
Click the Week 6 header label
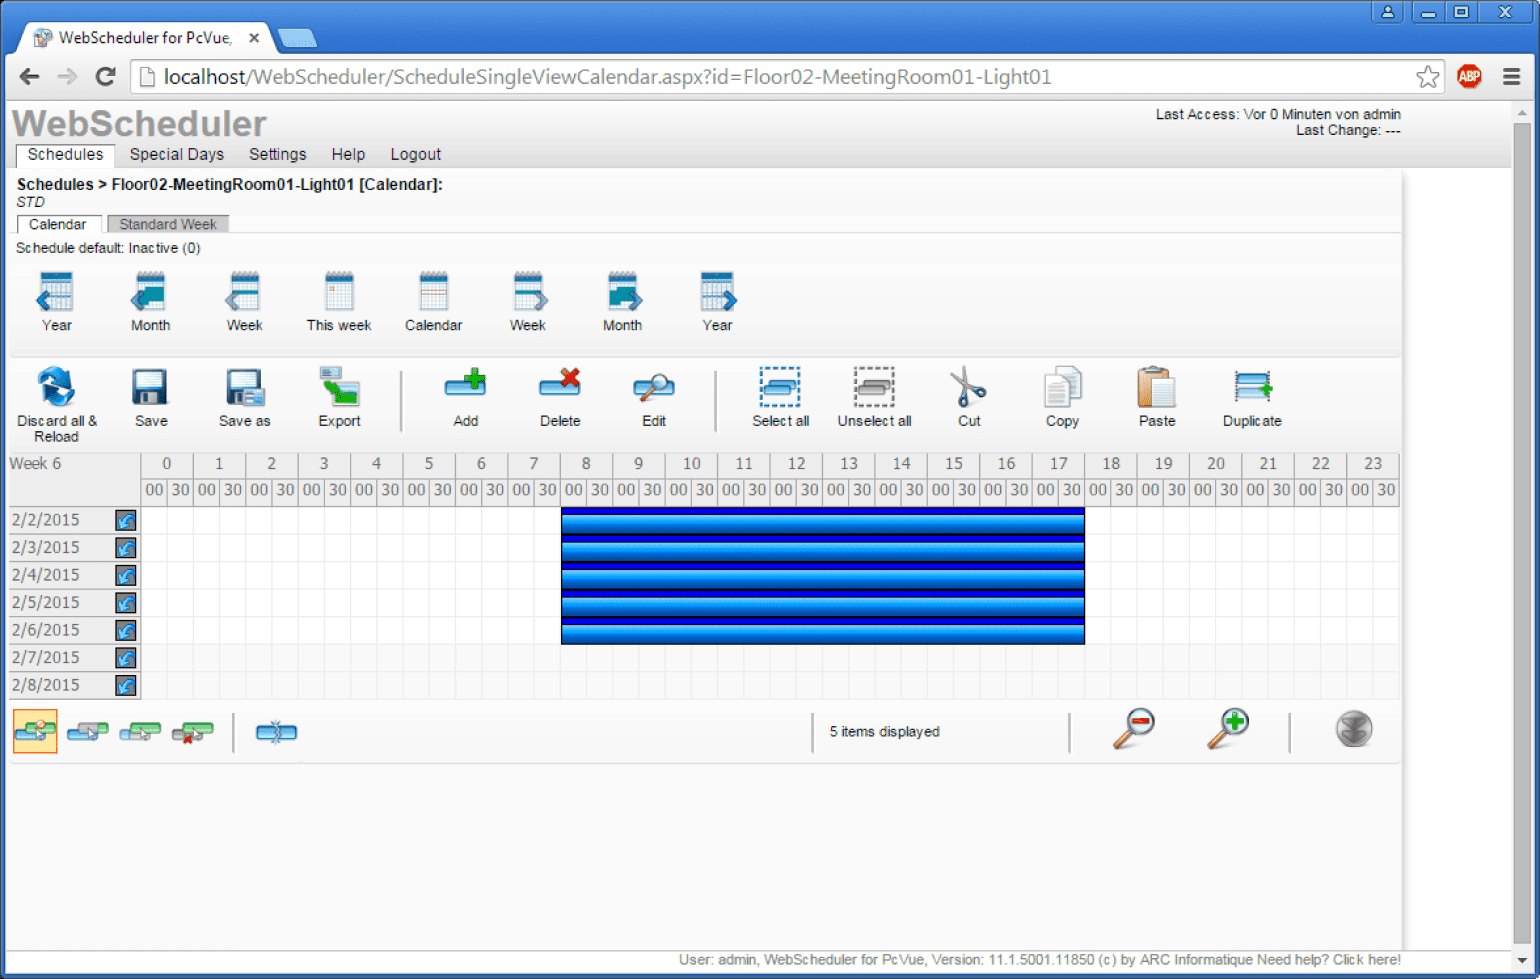click(x=36, y=463)
